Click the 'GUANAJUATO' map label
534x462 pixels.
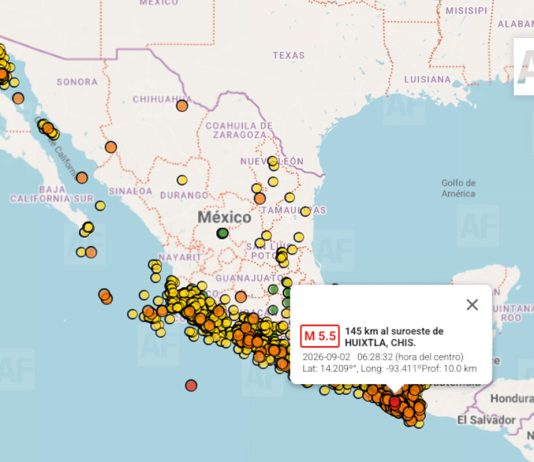[x=250, y=278]
